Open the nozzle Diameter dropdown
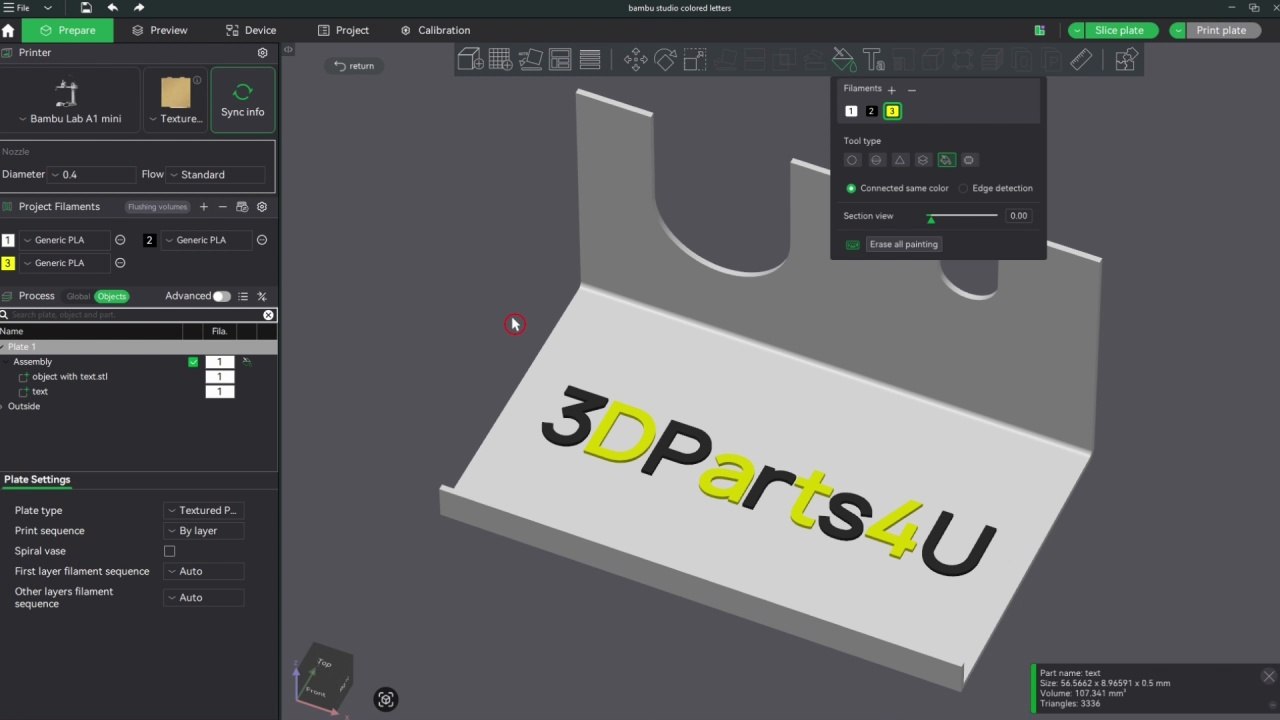The width and height of the screenshot is (1280, 720). pos(92,174)
